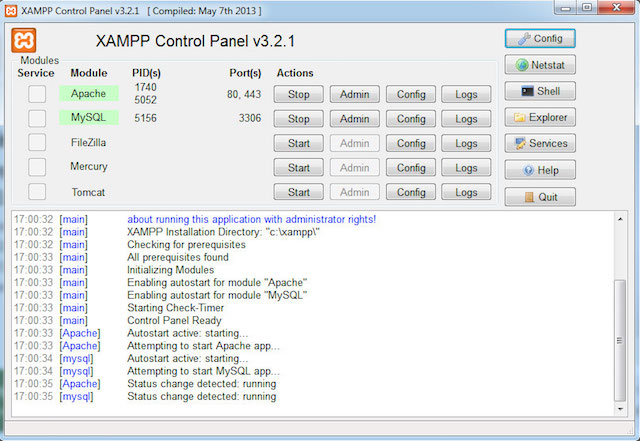Open the top-right Config wrench button
The image size is (640, 441).
click(540, 38)
